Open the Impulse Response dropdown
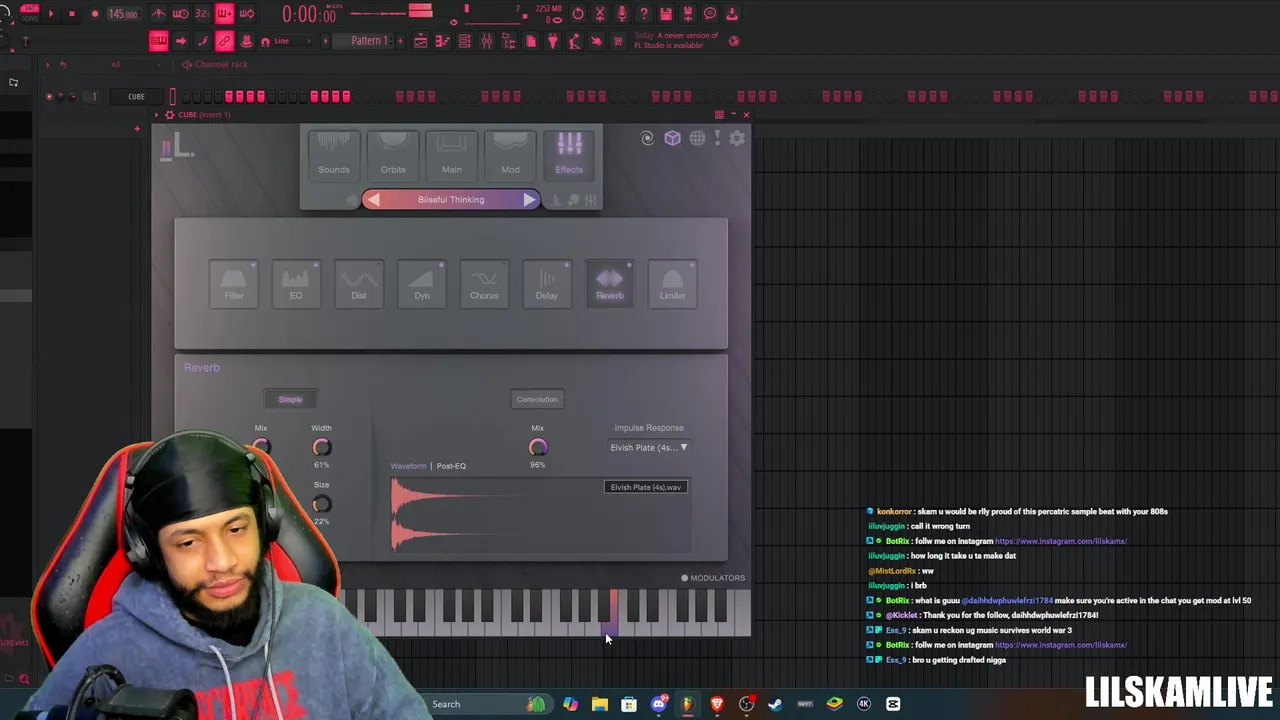Screen dimensions: 1280x720 [649, 447]
